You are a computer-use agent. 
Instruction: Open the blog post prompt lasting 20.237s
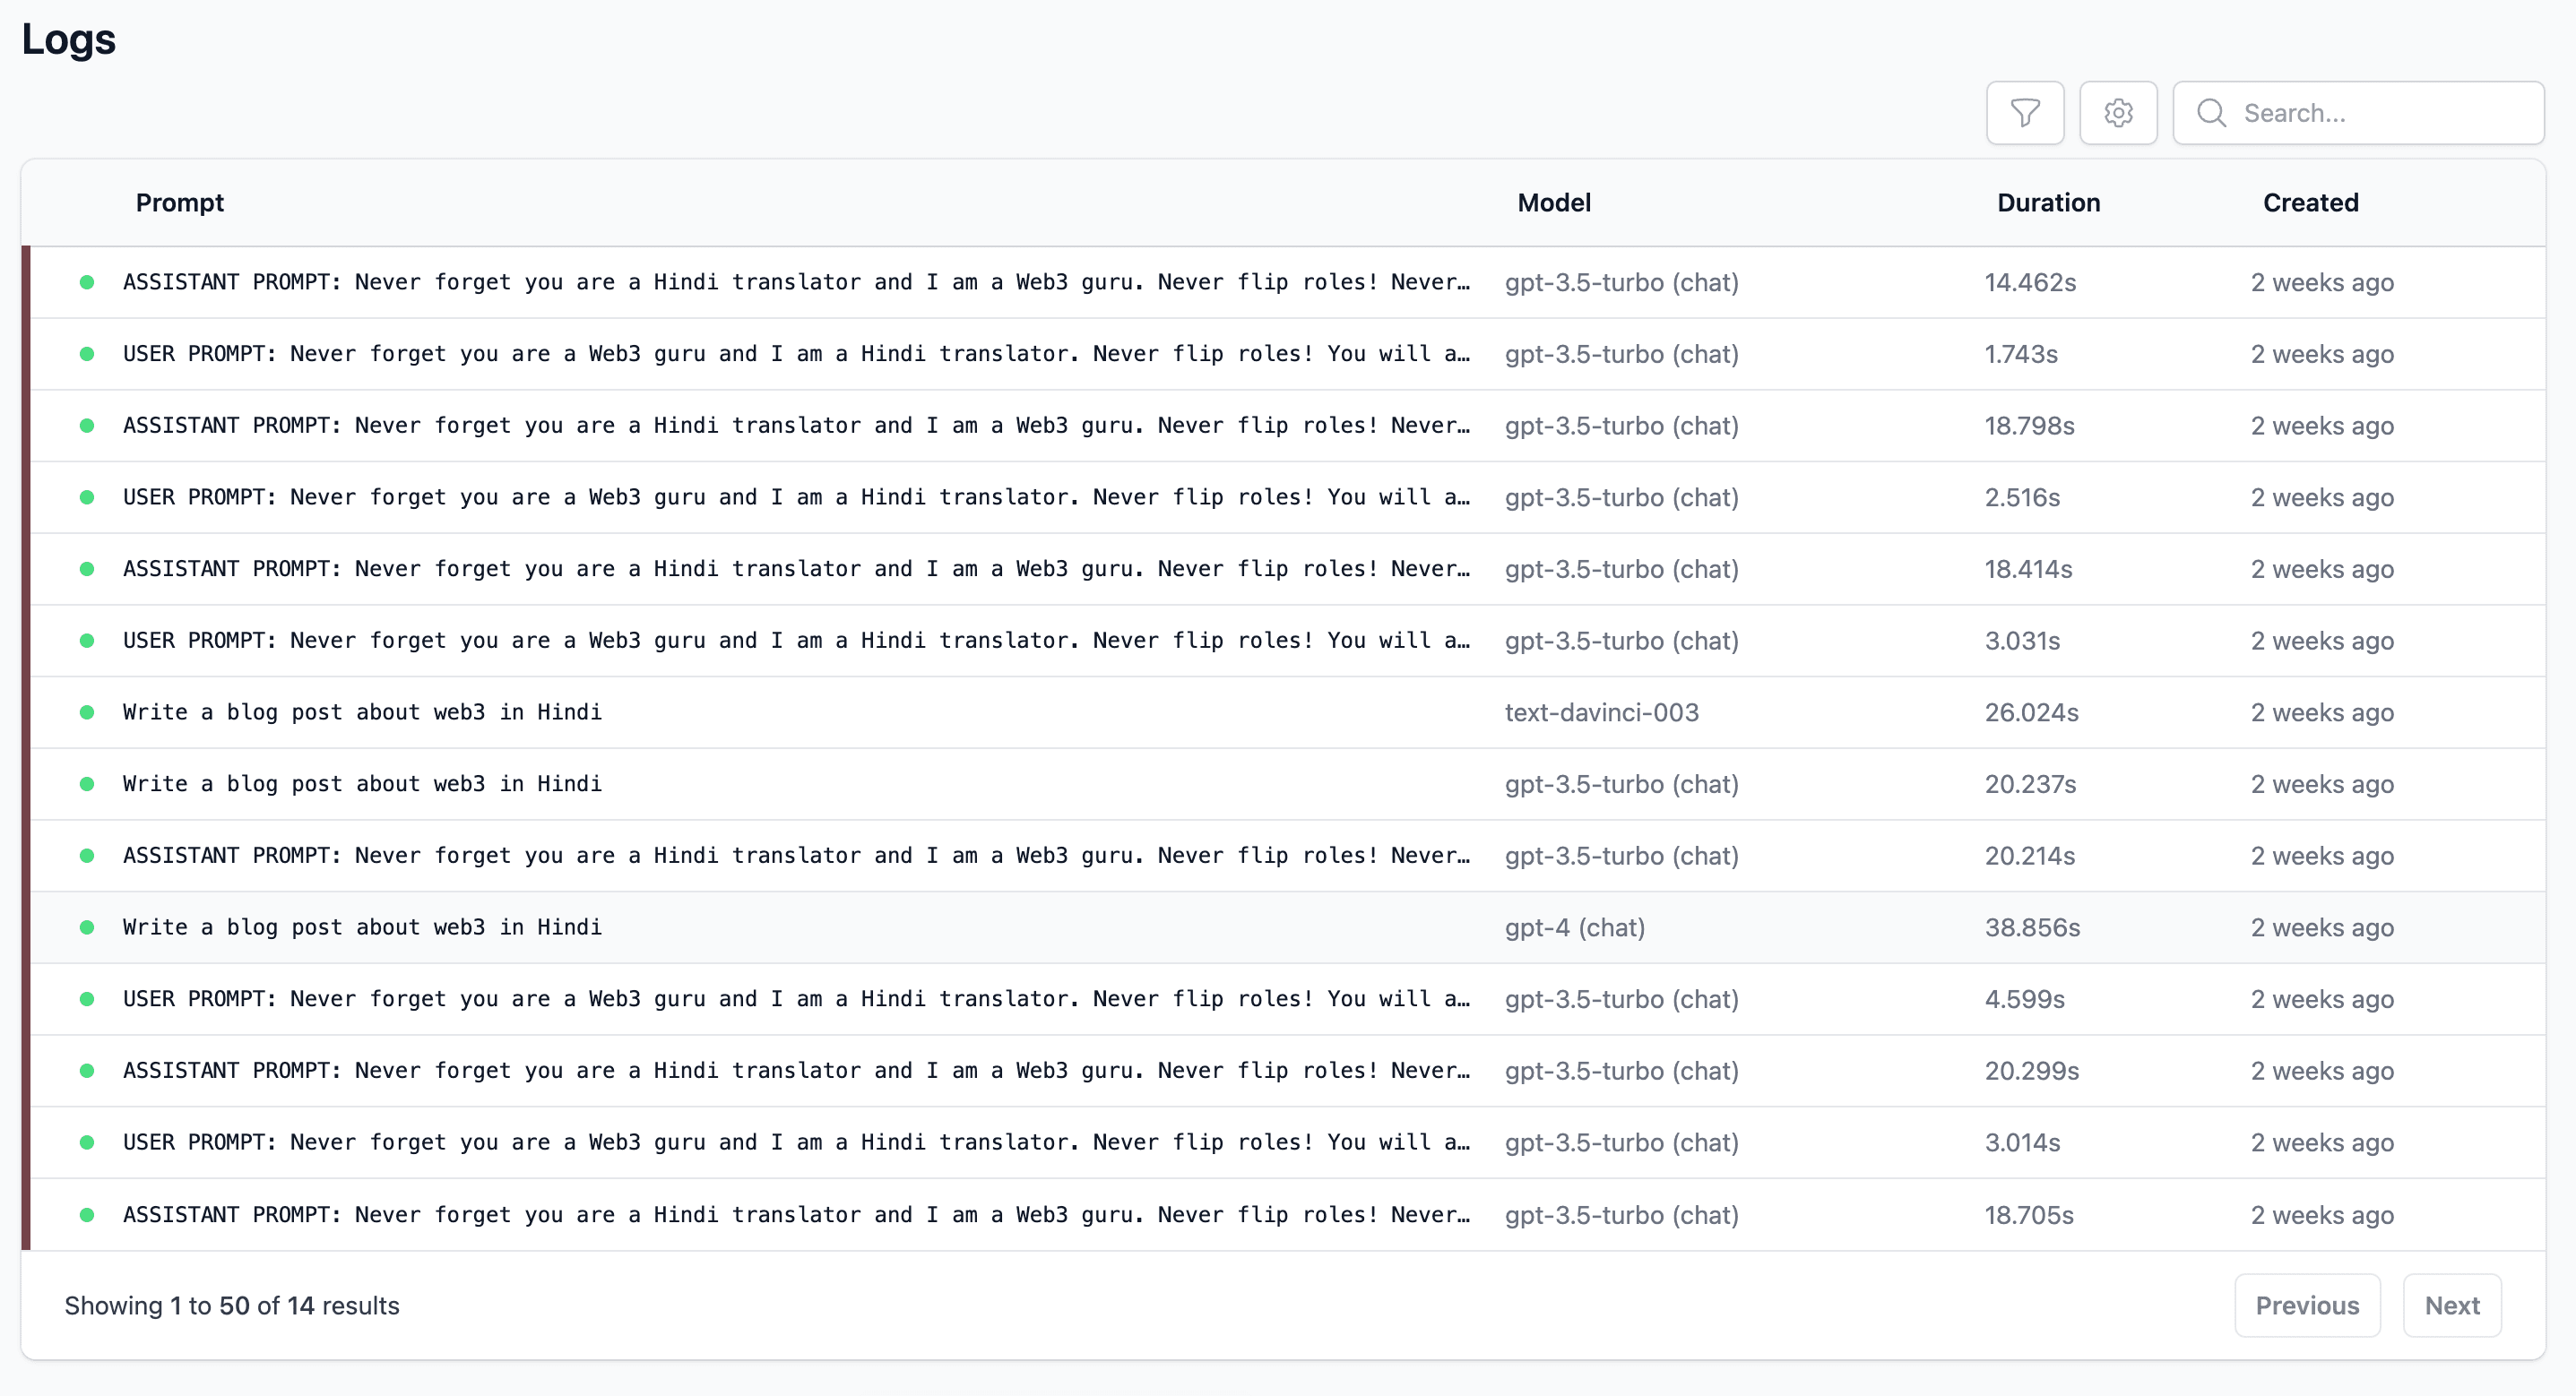click(x=1288, y=784)
